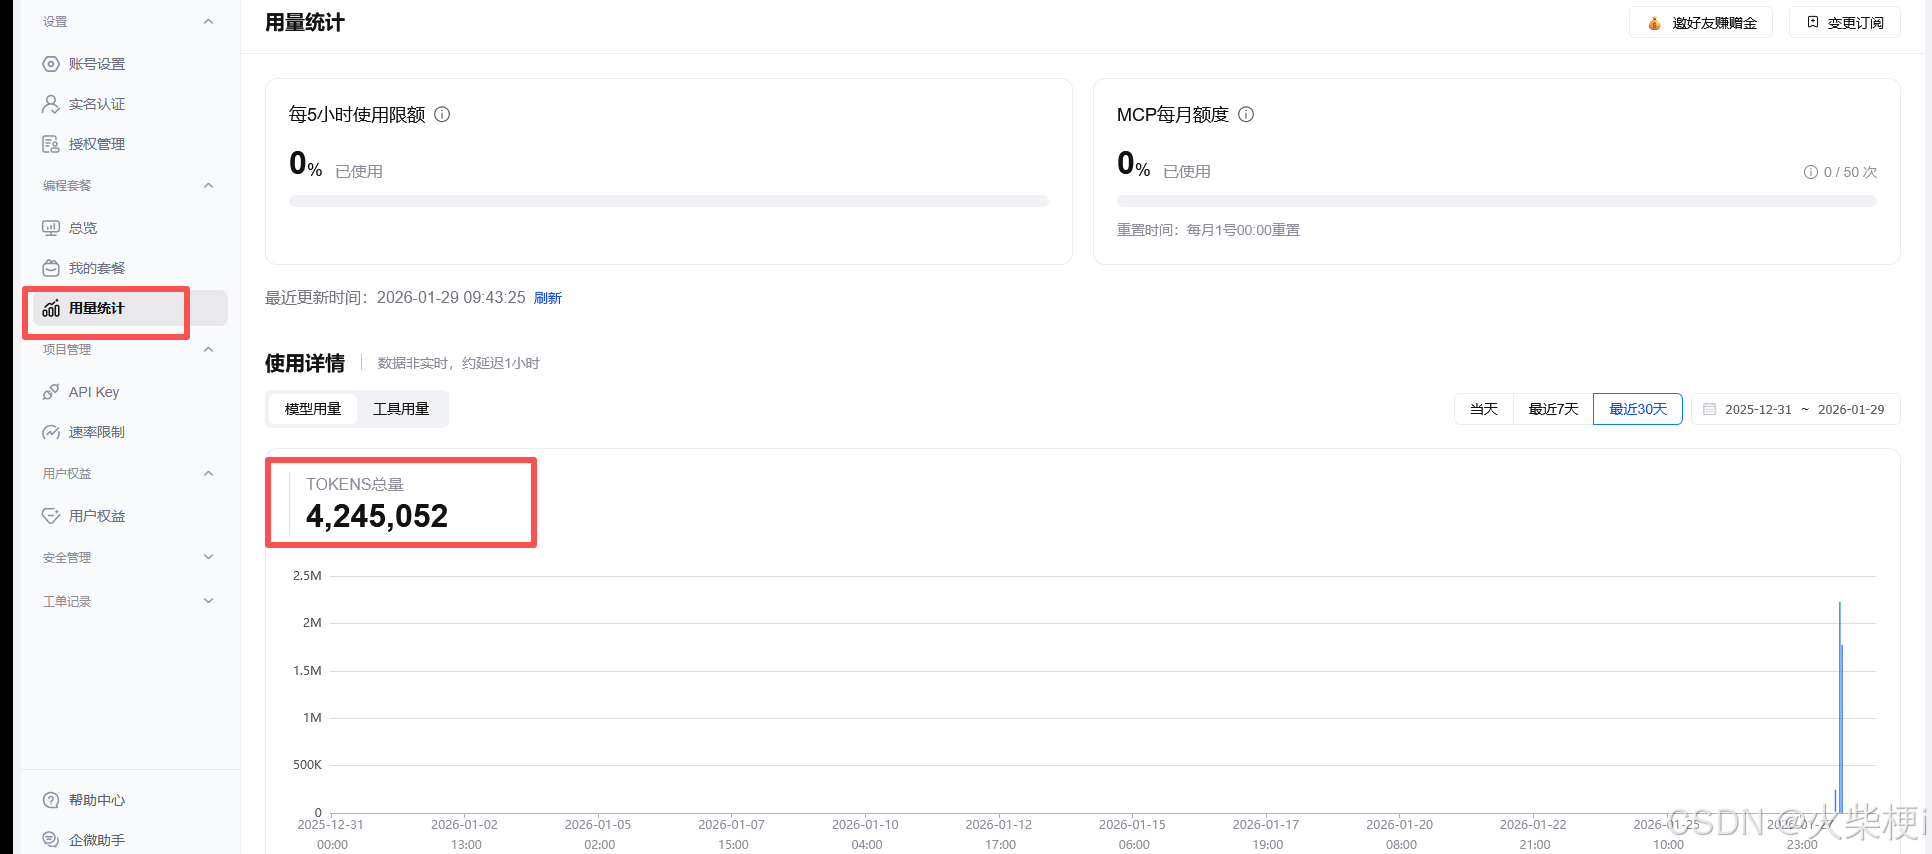Select 最近7天 time range
This screenshot has width=1932, height=854.
[x=1553, y=409]
